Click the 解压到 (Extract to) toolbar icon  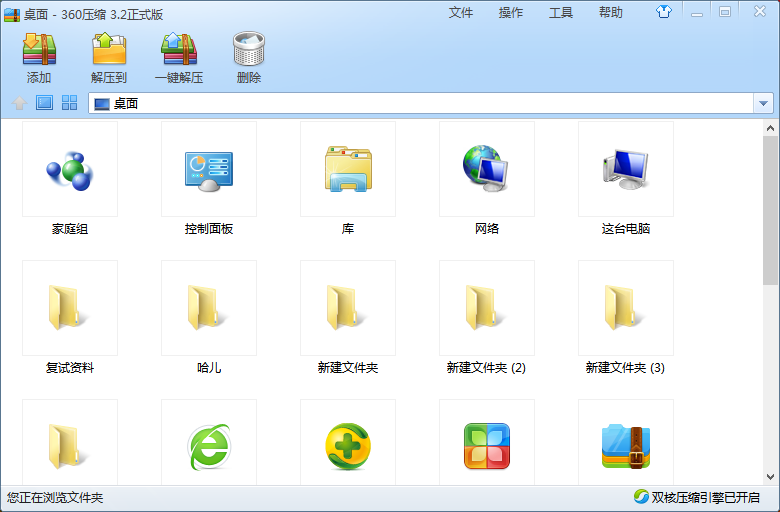pyautogui.click(x=109, y=49)
